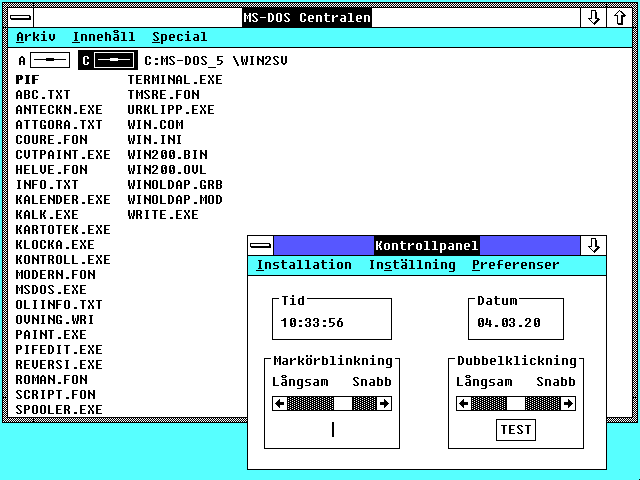Open the Special menu
This screenshot has width=640, height=480.
pyautogui.click(x=180, y=37)
